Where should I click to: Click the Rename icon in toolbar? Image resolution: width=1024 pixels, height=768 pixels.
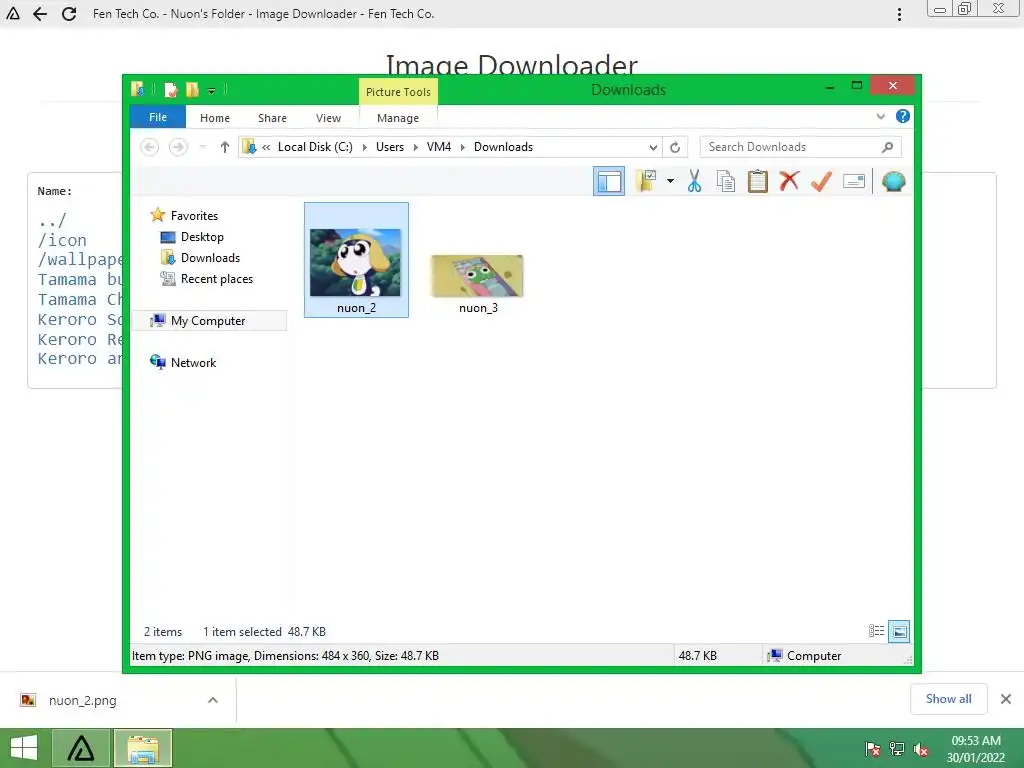(854, 181)
